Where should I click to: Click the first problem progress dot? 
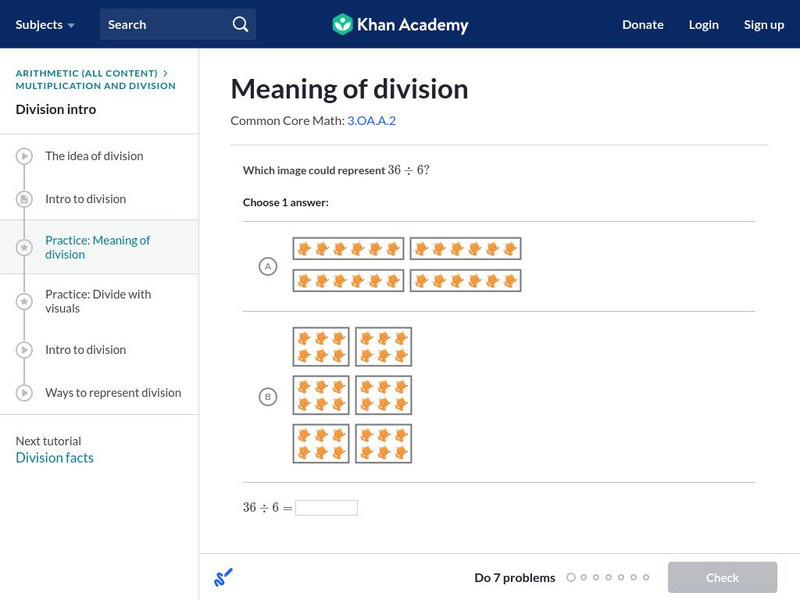click(571, 577)
